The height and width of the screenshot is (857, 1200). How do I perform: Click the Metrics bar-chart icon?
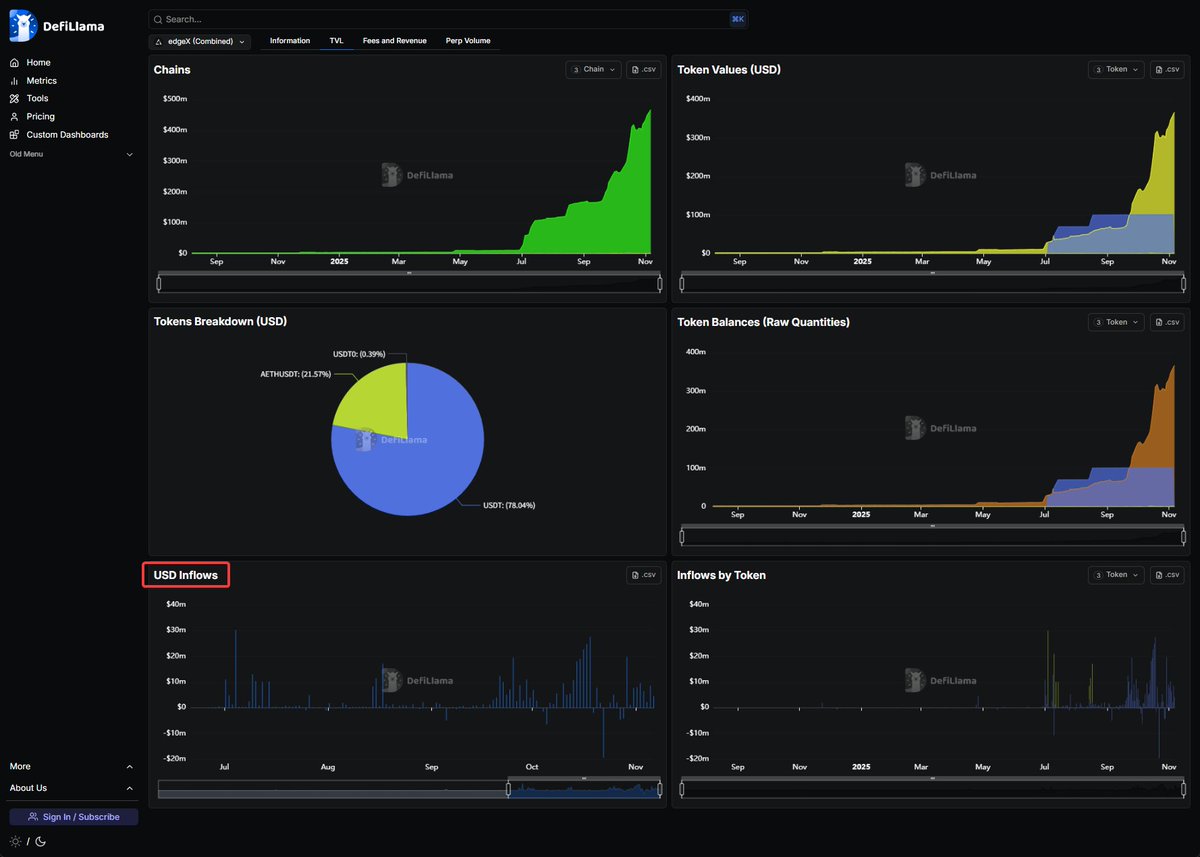(x=15, y=80)
